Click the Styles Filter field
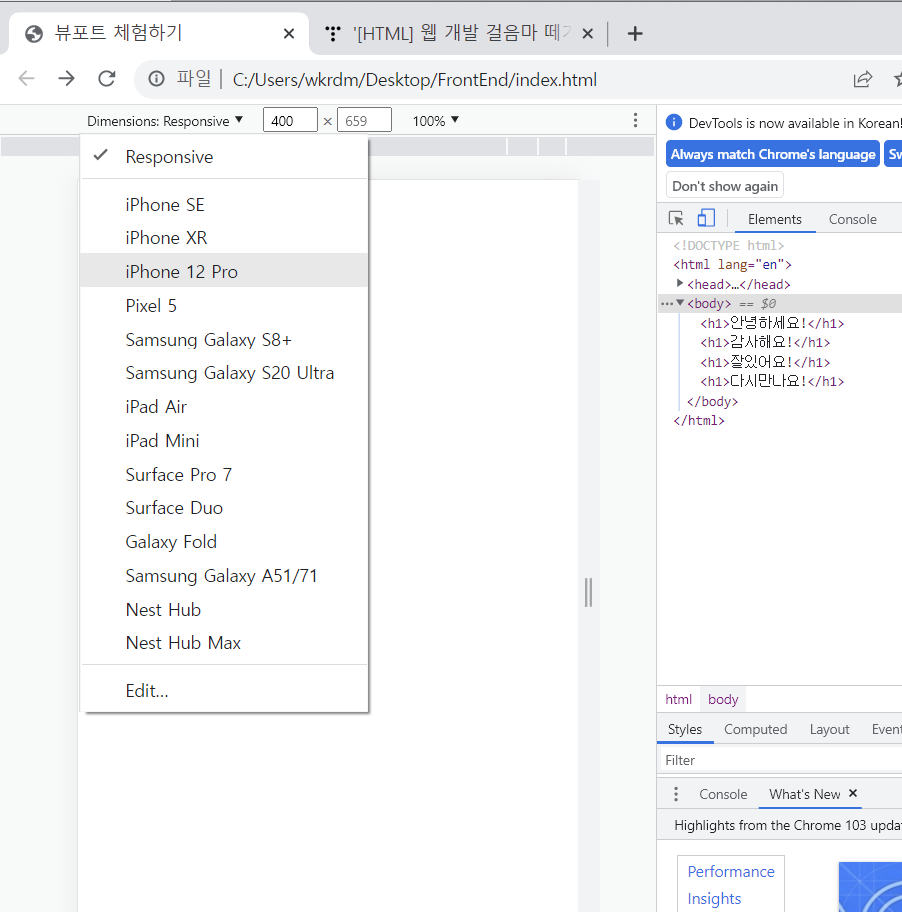902x912 pixels. (780, 760)
